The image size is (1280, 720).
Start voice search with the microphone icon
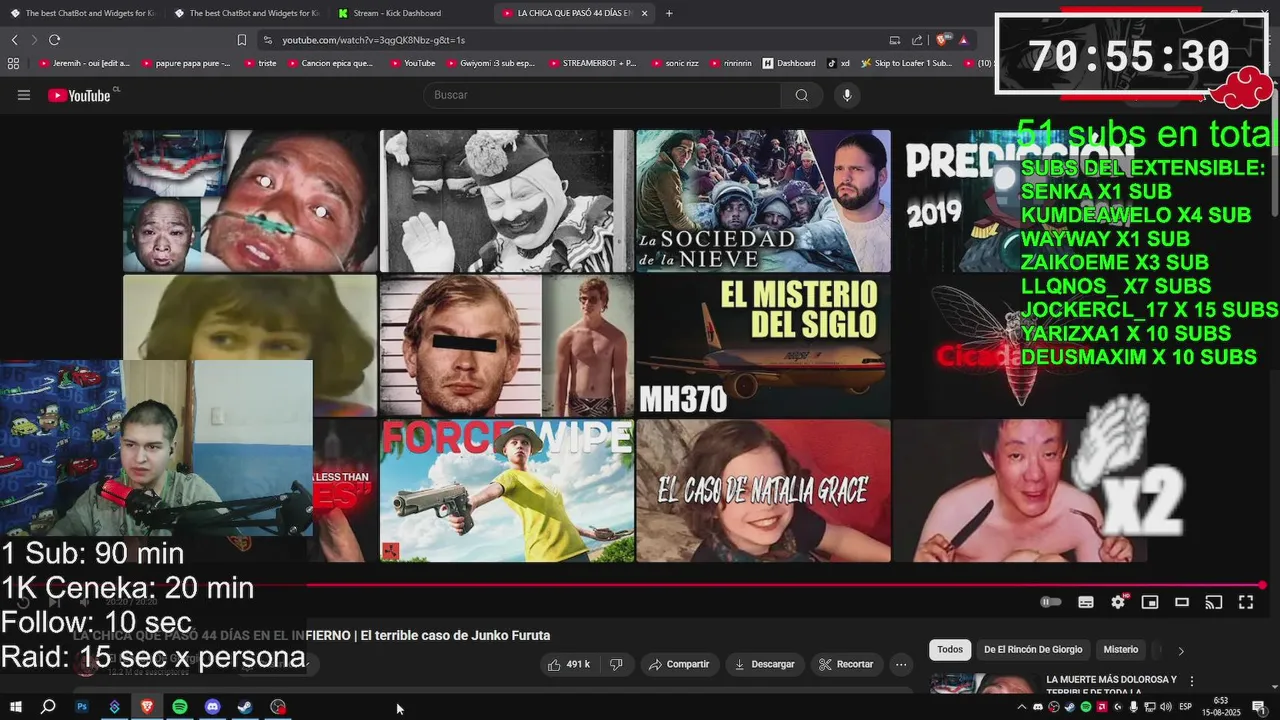847,95
